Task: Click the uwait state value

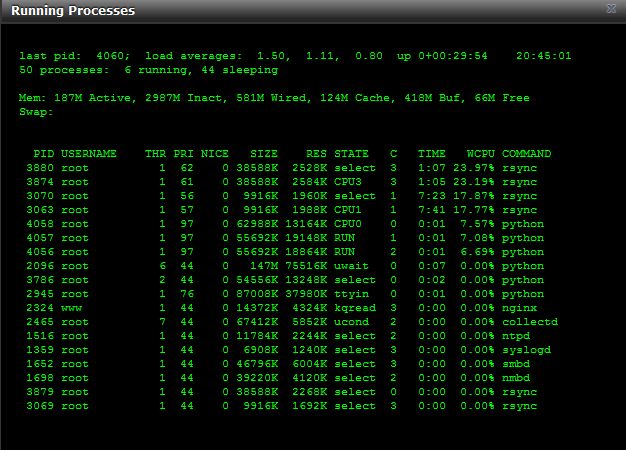Action: [x=351, y=266]
